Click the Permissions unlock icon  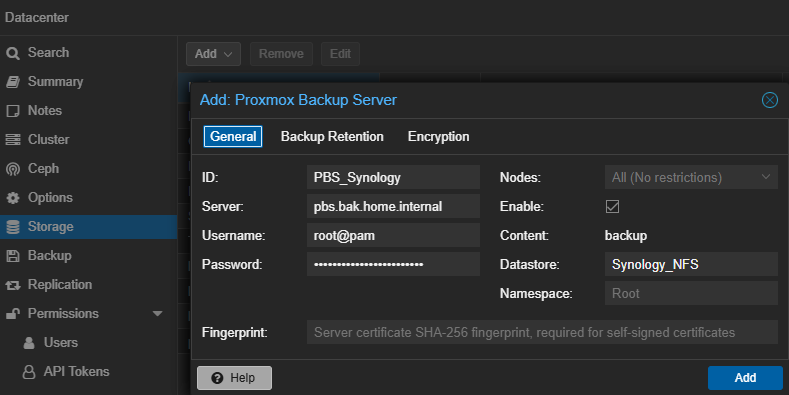click(x=13, y=313)
